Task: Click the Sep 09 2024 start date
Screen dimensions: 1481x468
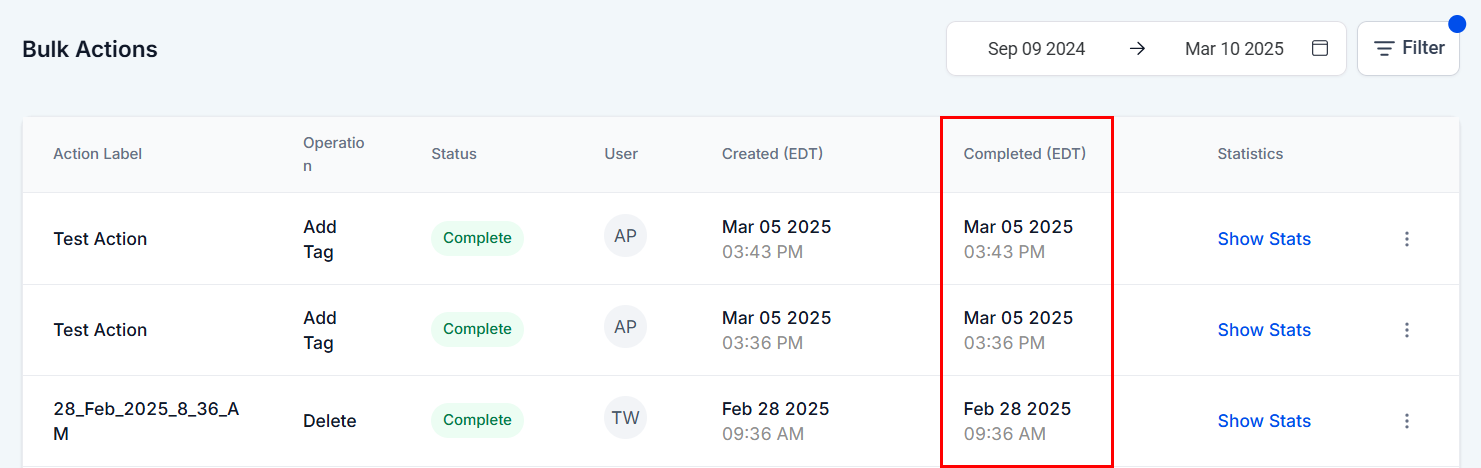Action: click(x=1036, y=48)
